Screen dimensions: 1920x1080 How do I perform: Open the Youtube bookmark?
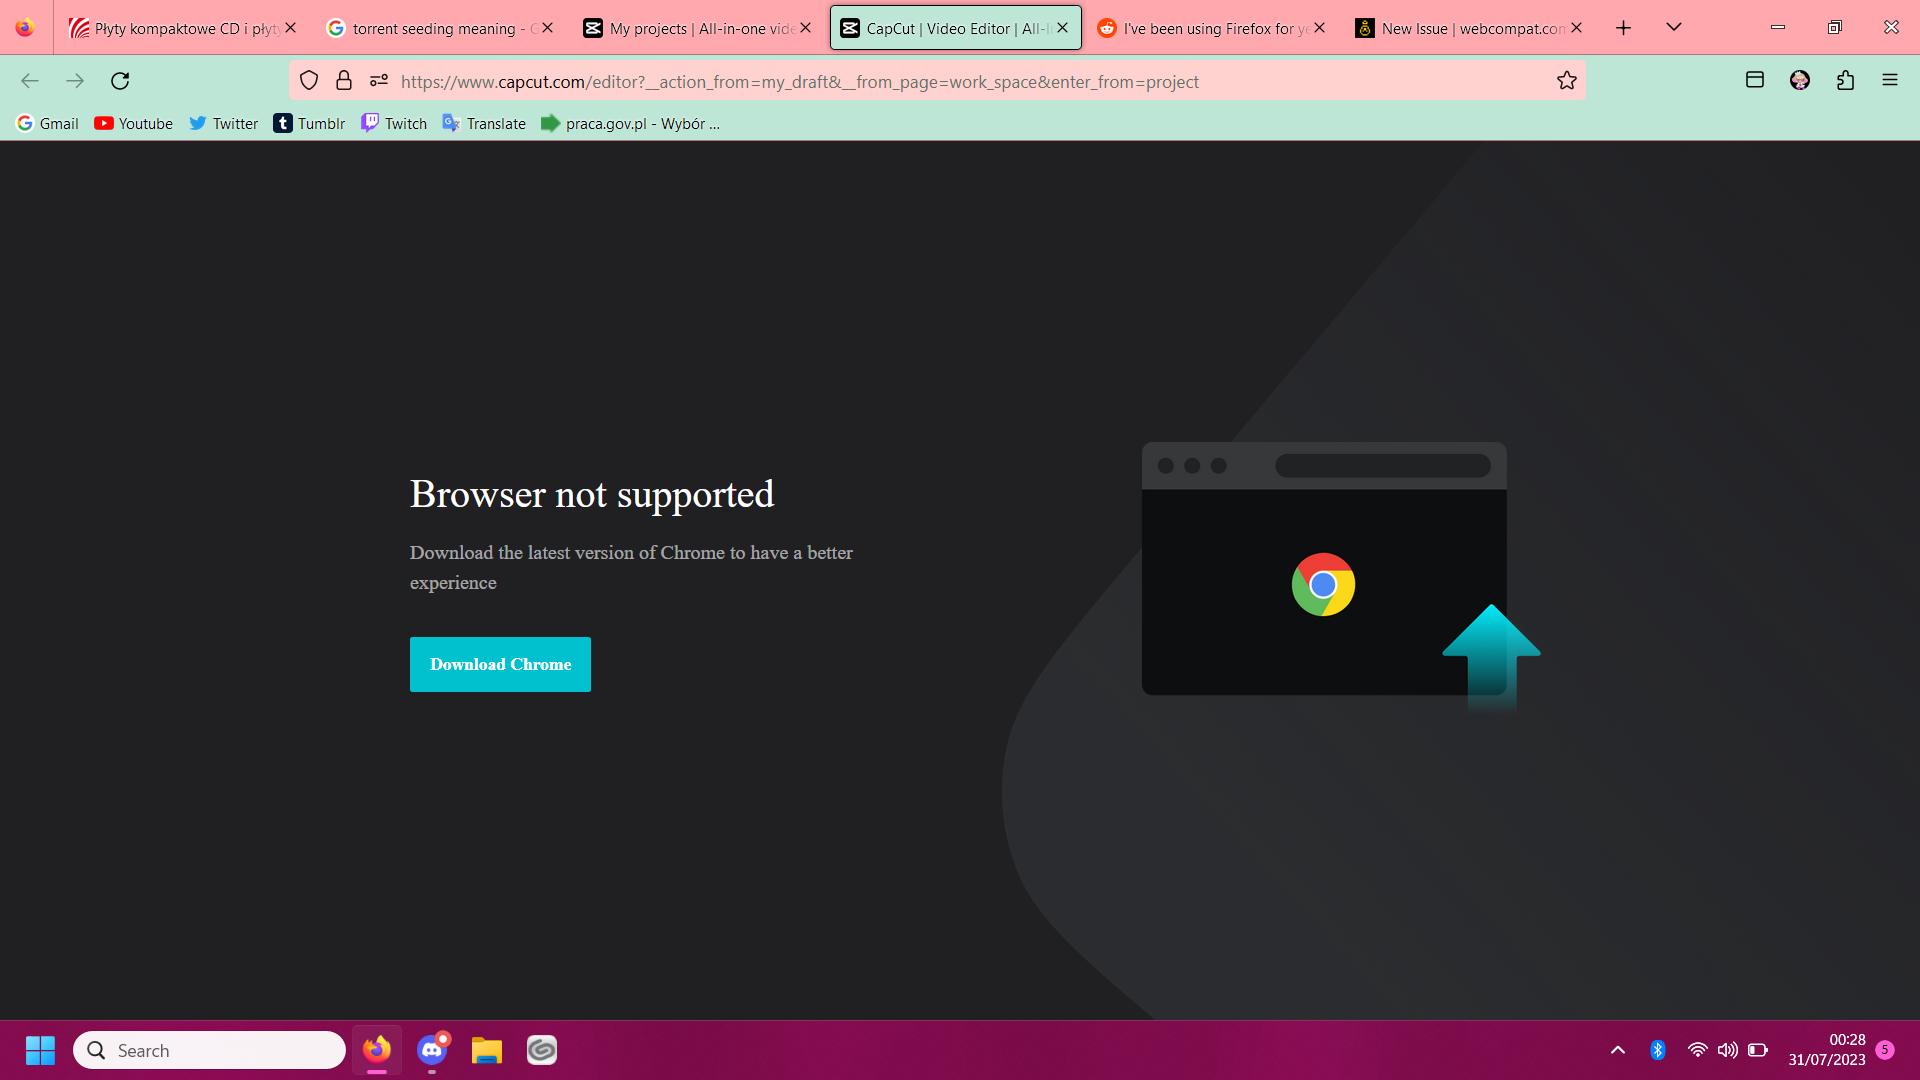point(133,123)
